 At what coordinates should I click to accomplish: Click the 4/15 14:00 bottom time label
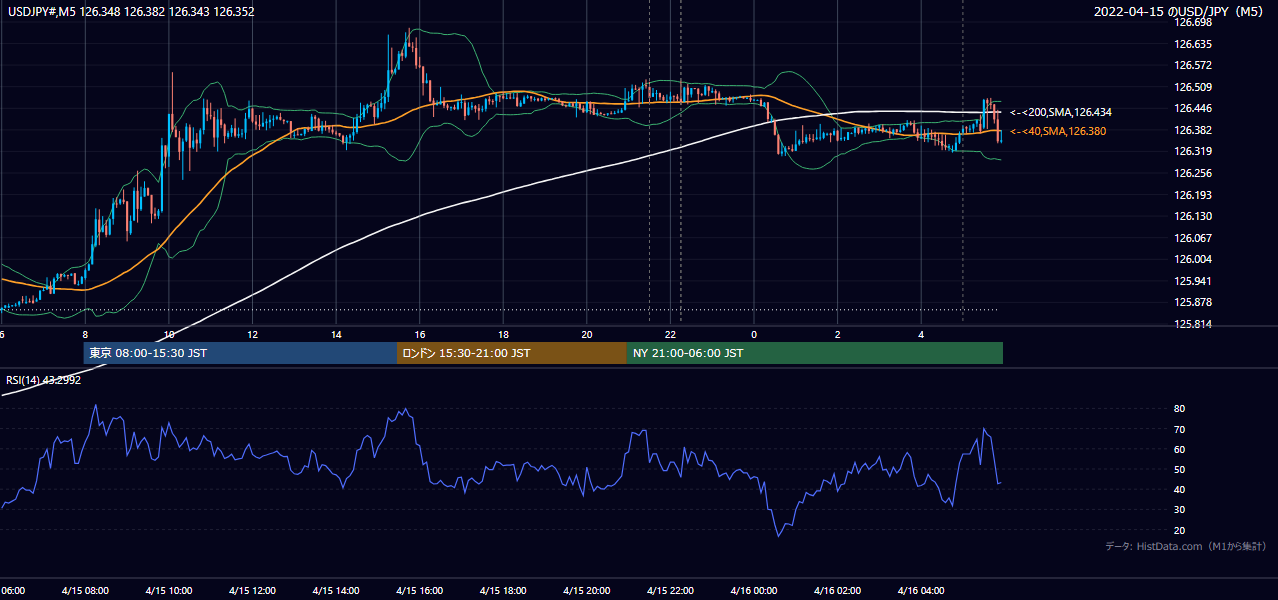[x=336, y=590]
